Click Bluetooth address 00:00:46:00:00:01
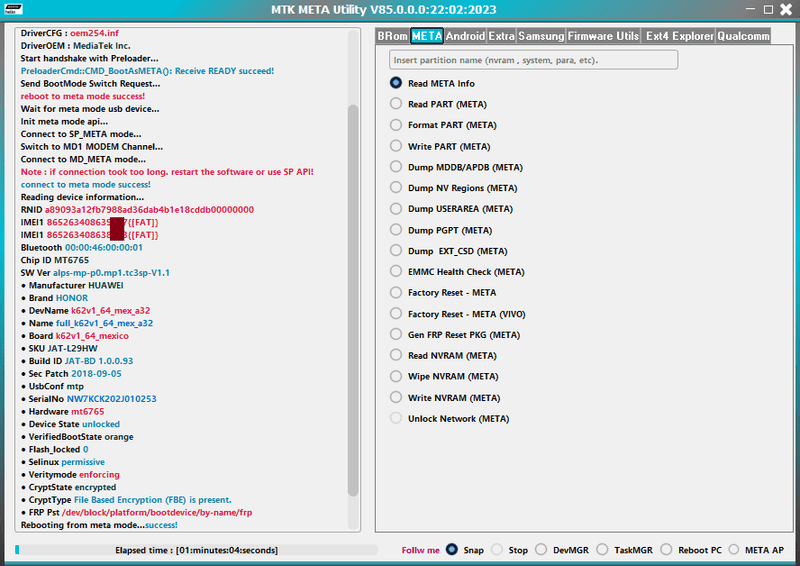 (104, 248)
